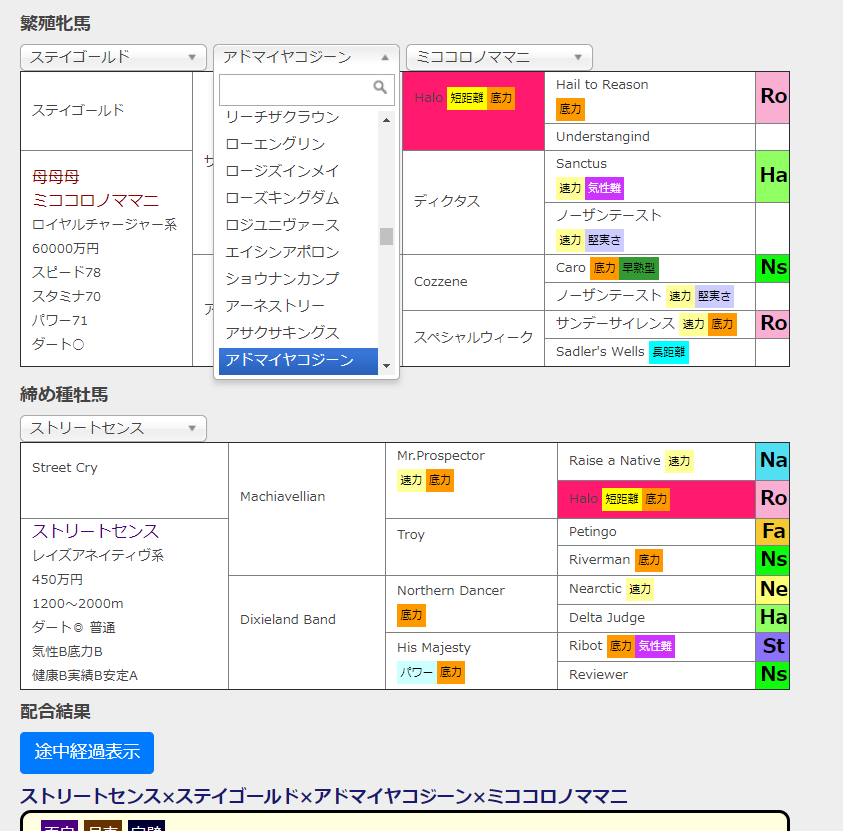The image size is (843, 831).
Task: Select エイシンアポロン from the list
Action: click(x=280, y=253)
